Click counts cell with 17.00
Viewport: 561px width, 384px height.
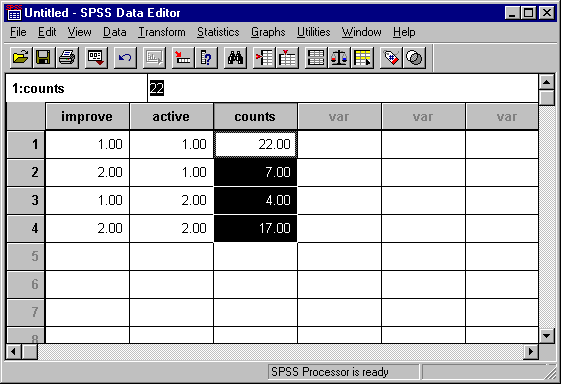(255, 228)
